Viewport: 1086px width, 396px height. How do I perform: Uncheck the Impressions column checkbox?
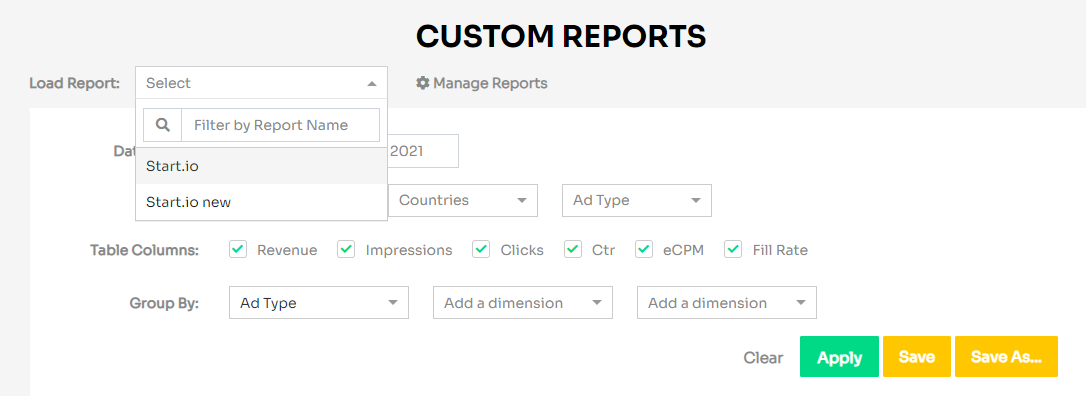346,249
